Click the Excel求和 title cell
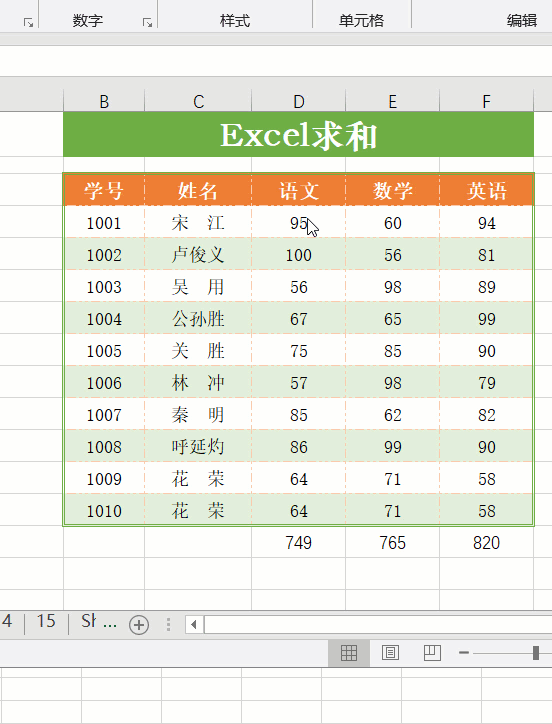 298,135
